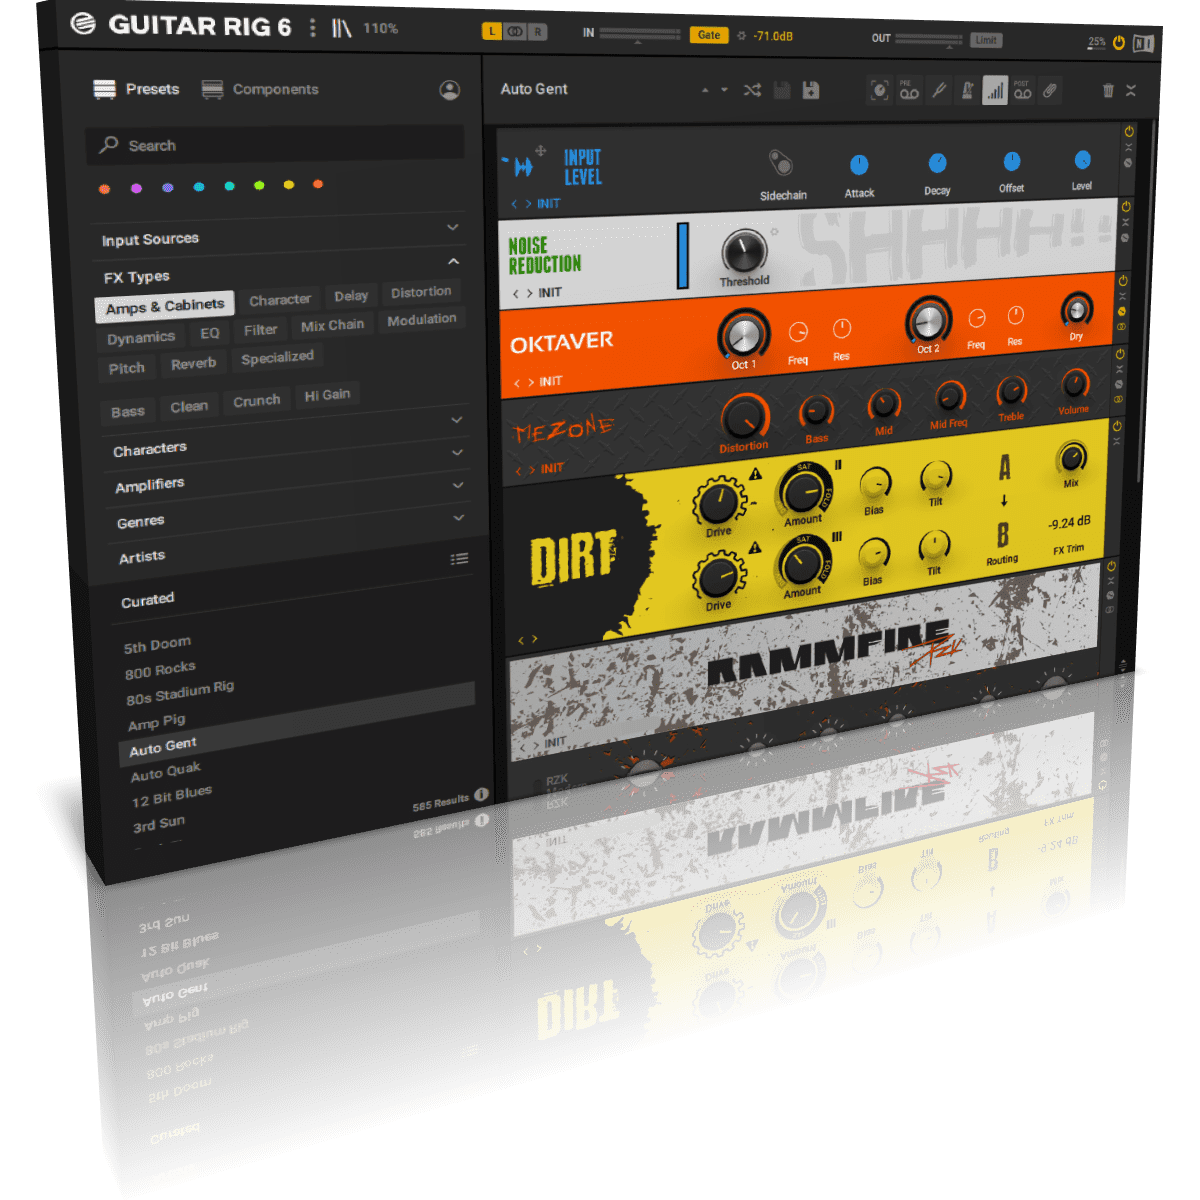Click the trash icon to clear rack
Viewport: 1200px width, 1200px height.
(1108, 91)
